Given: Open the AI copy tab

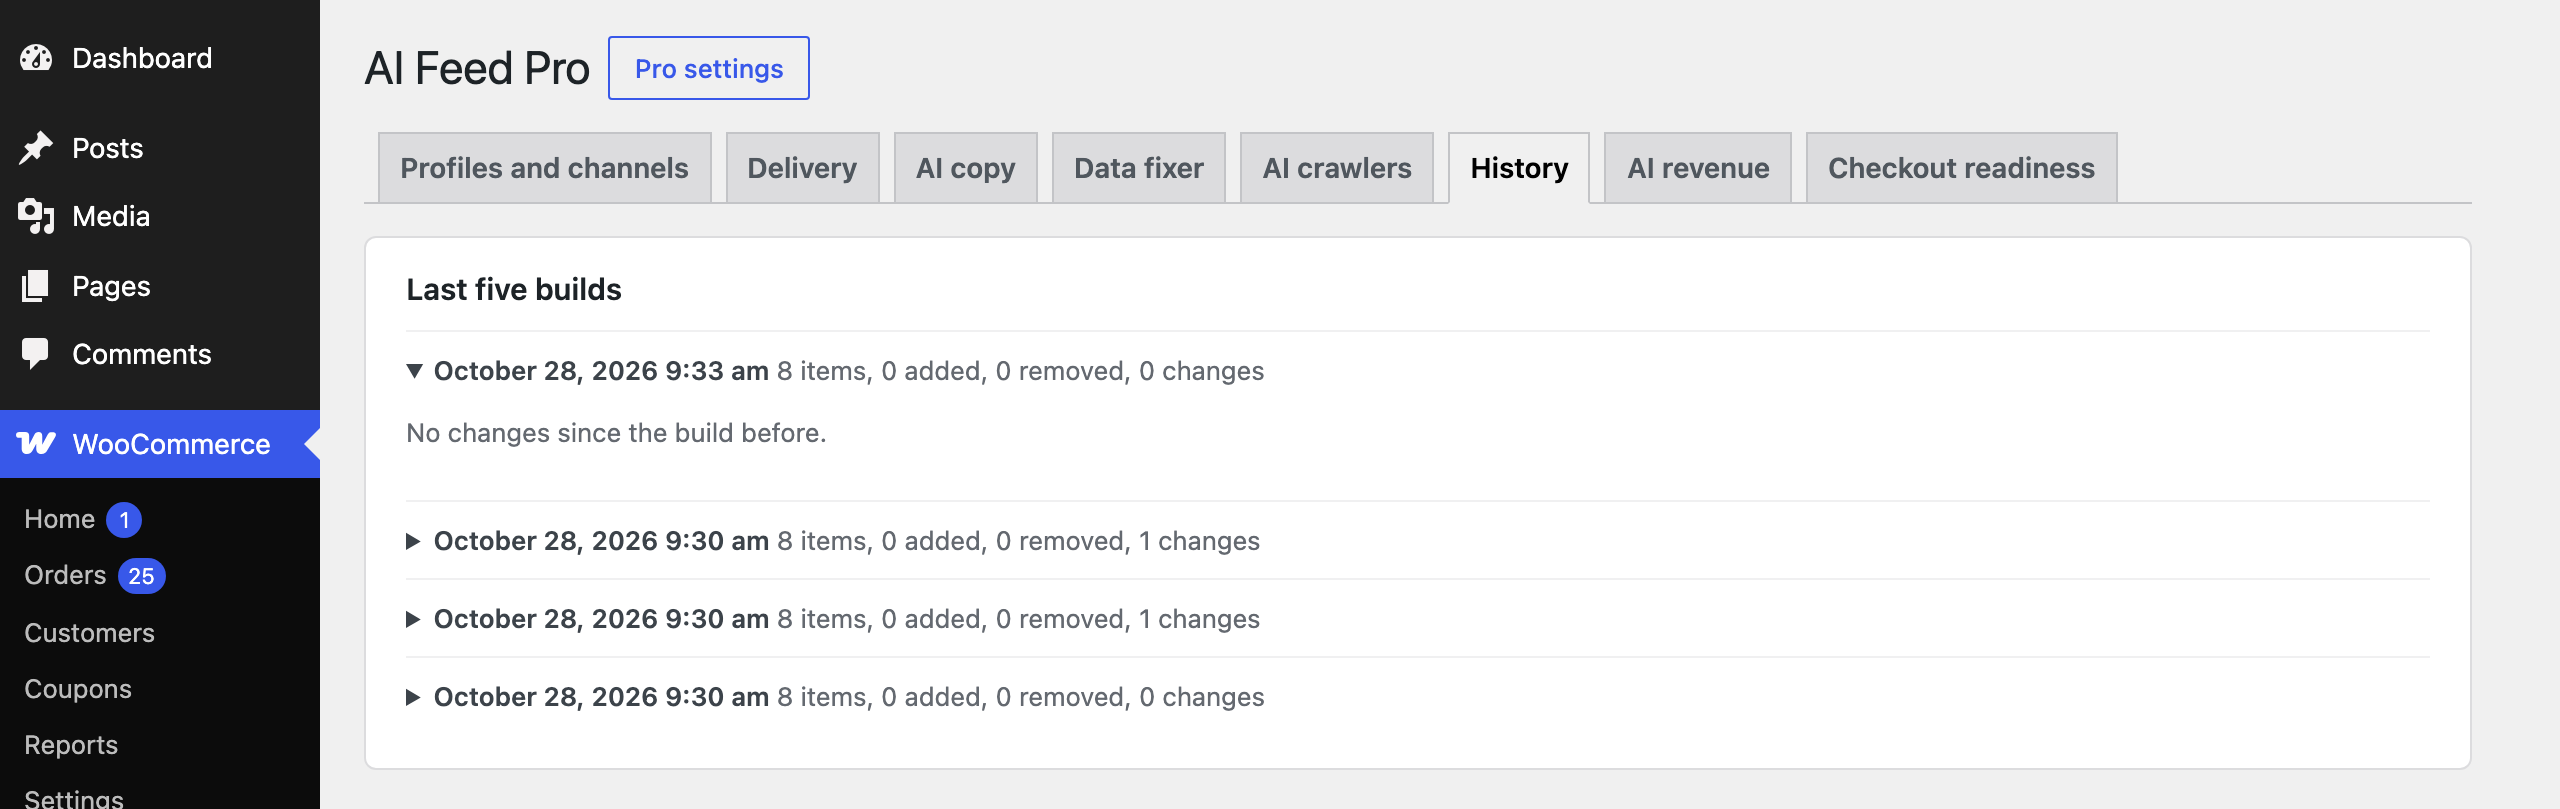Looking at the screenshot, I should coord(965,168).
